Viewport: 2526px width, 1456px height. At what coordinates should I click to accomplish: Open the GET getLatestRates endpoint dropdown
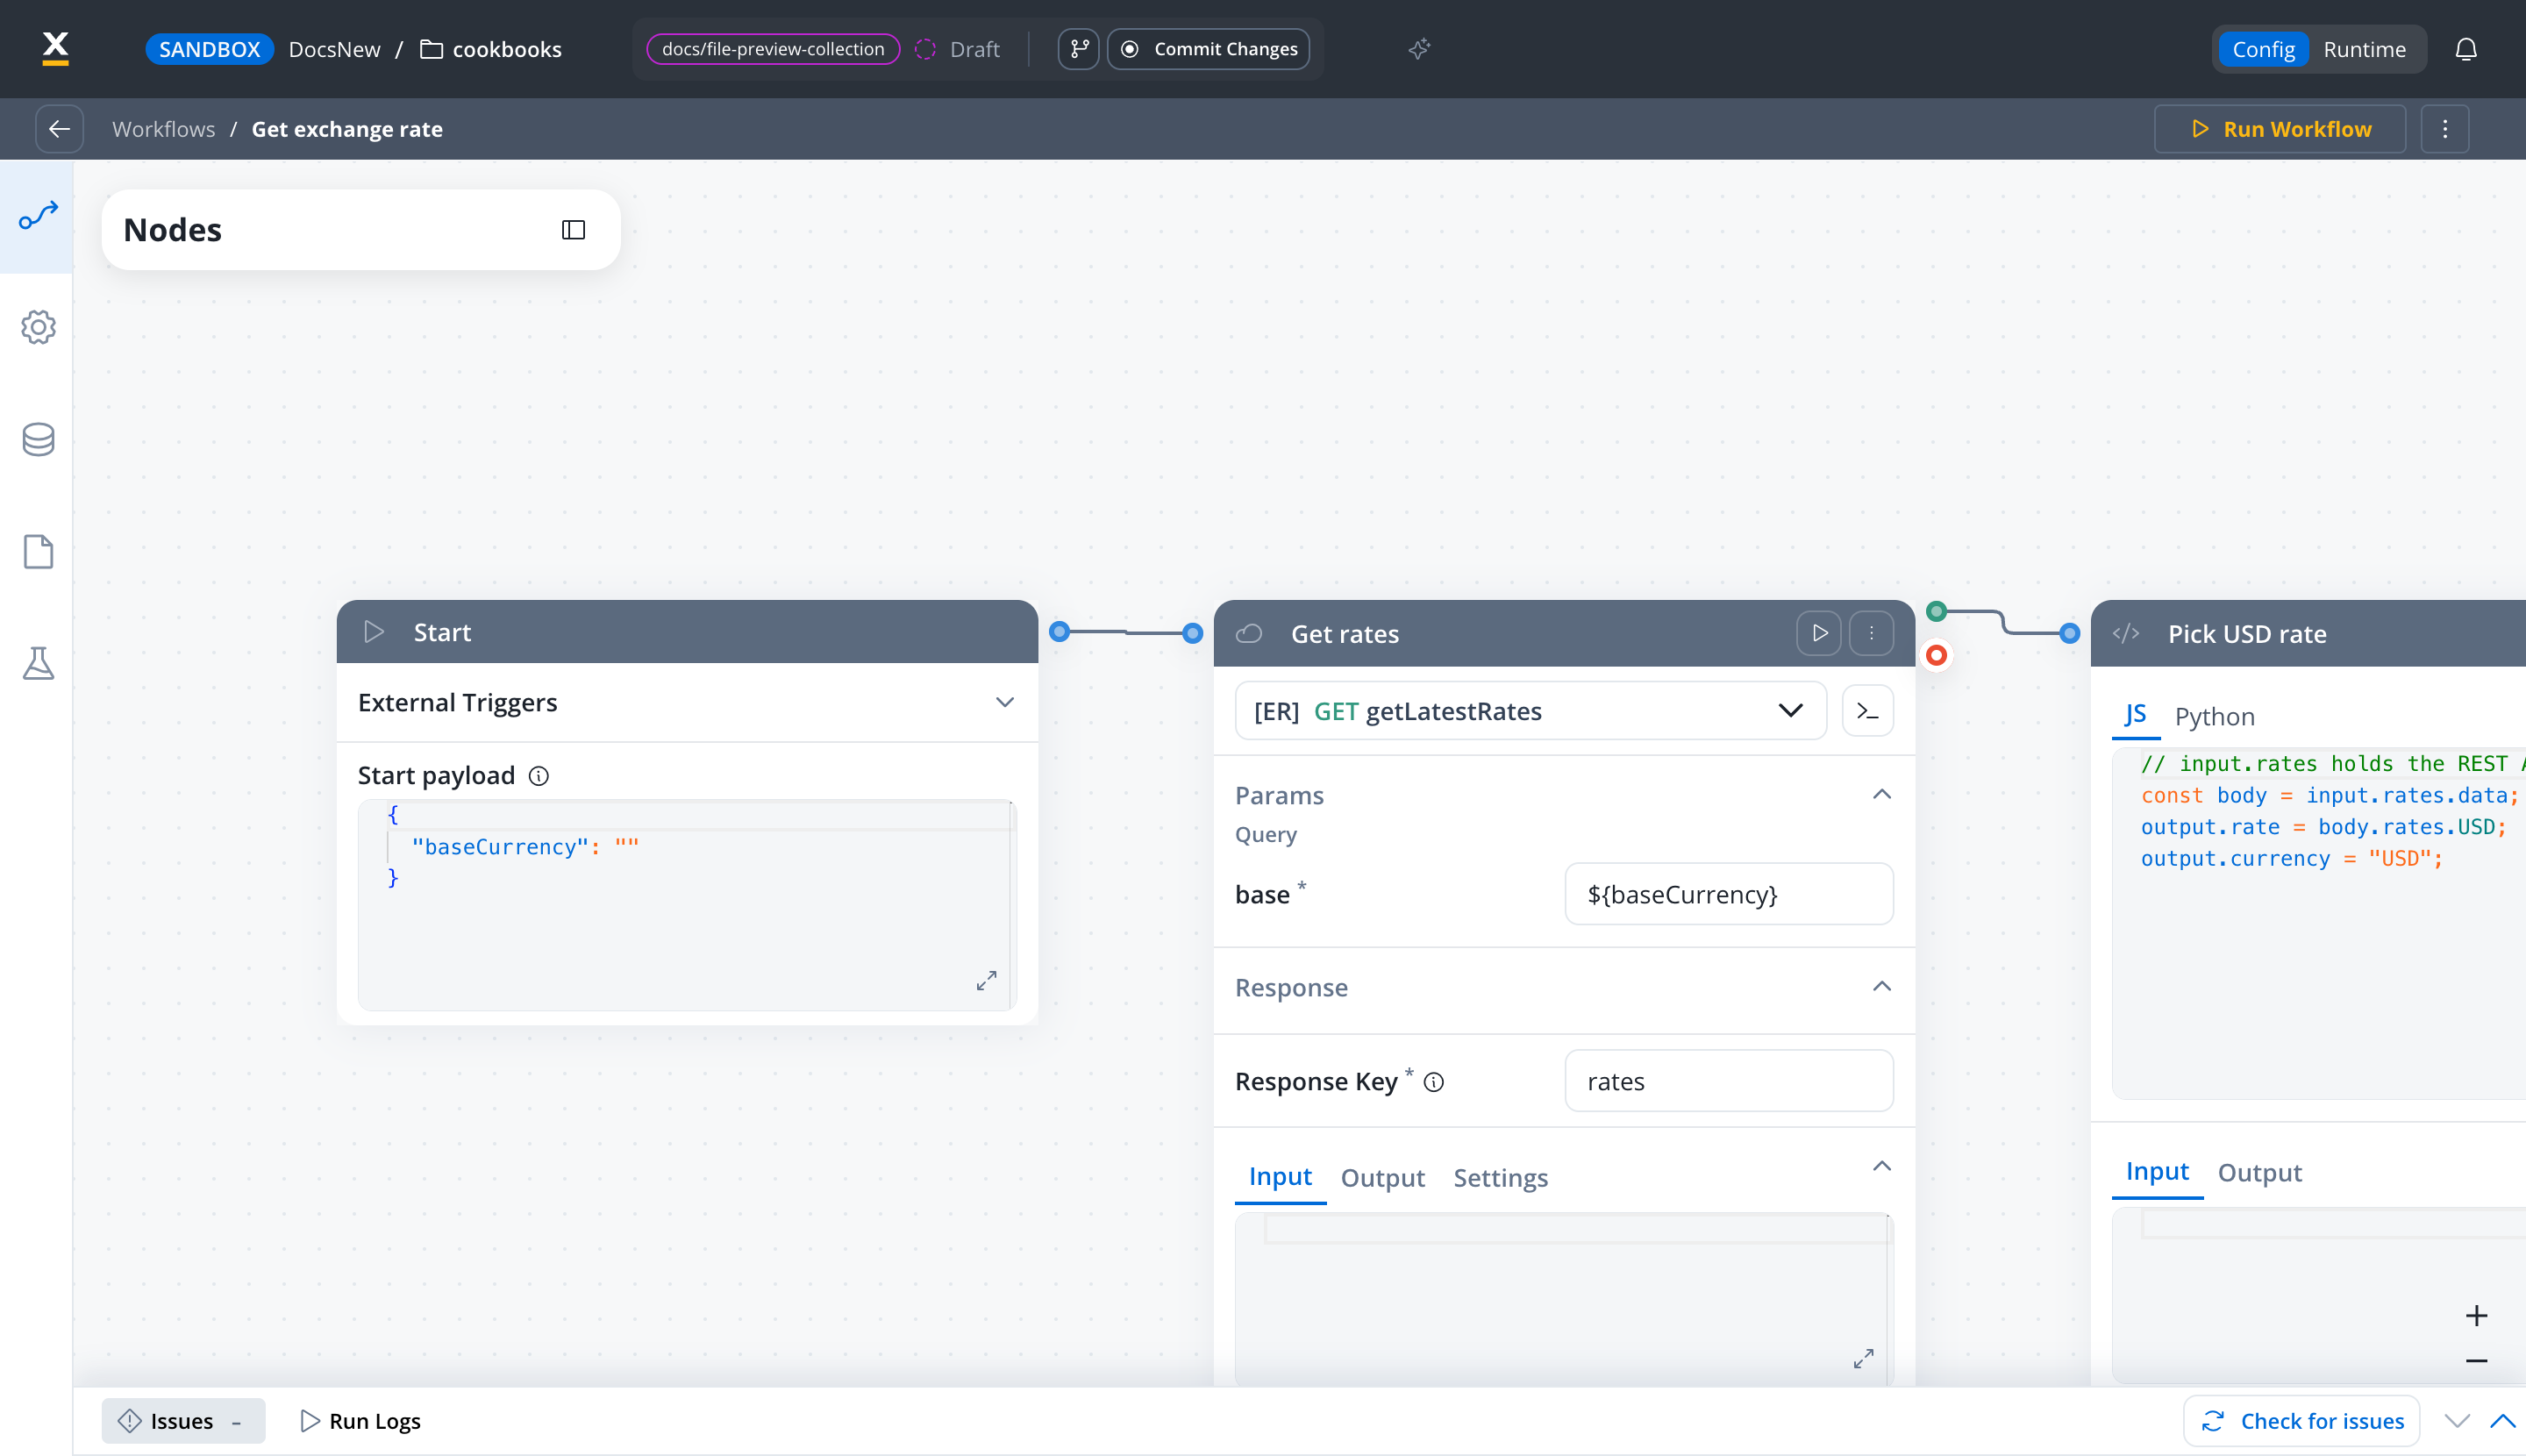tap(1530, 711)
